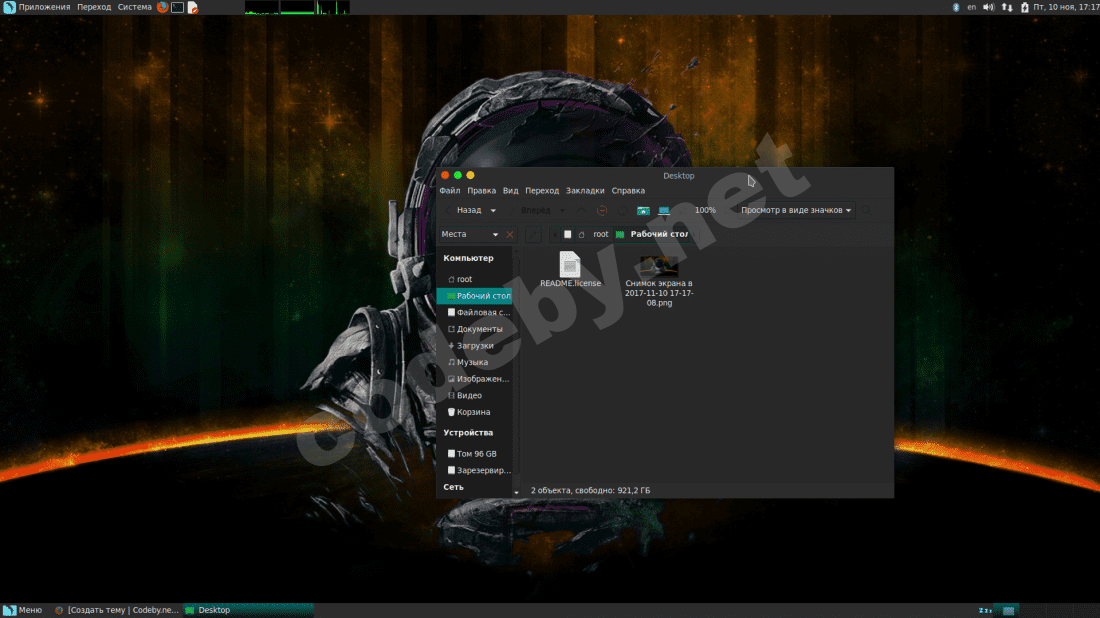This screenshot has height=618, width=1100.
Task: Go up to parent folder arrow
Action: point(581,210)
